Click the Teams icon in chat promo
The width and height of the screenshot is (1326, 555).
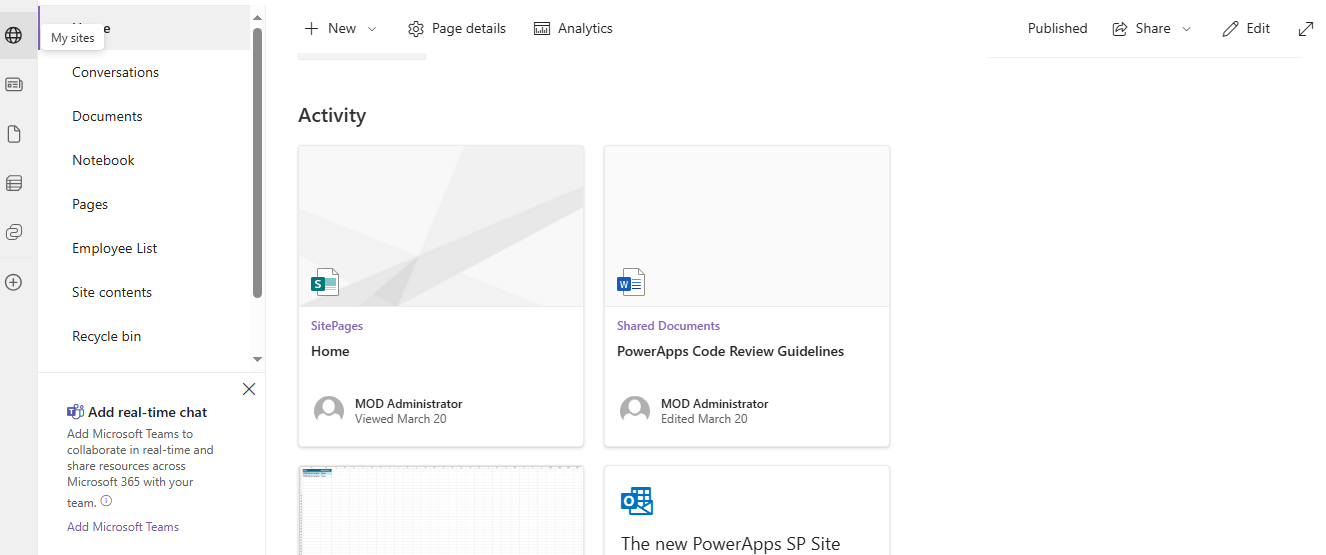[x=75, y=412]
